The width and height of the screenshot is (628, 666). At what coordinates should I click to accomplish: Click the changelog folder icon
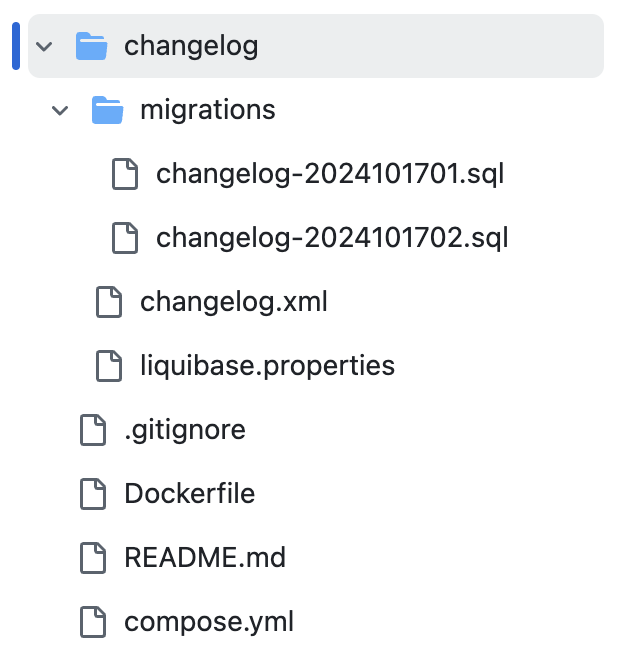point(92,46)
